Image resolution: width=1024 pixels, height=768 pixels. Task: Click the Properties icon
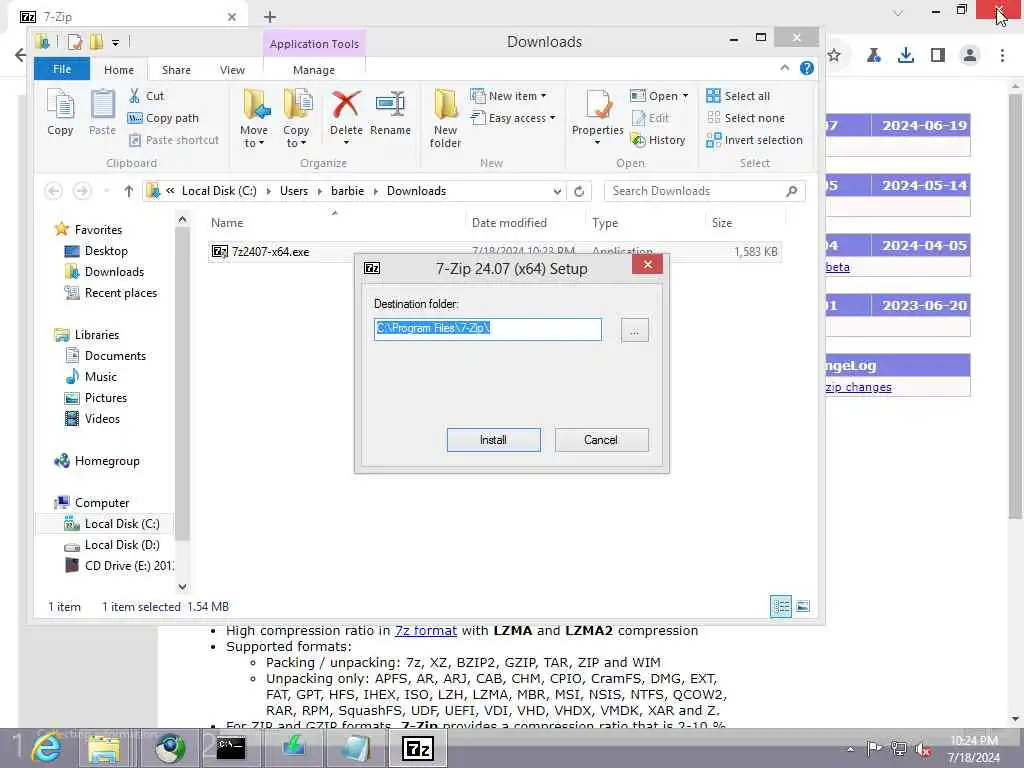pyautogui.click(x=598, y=104)
